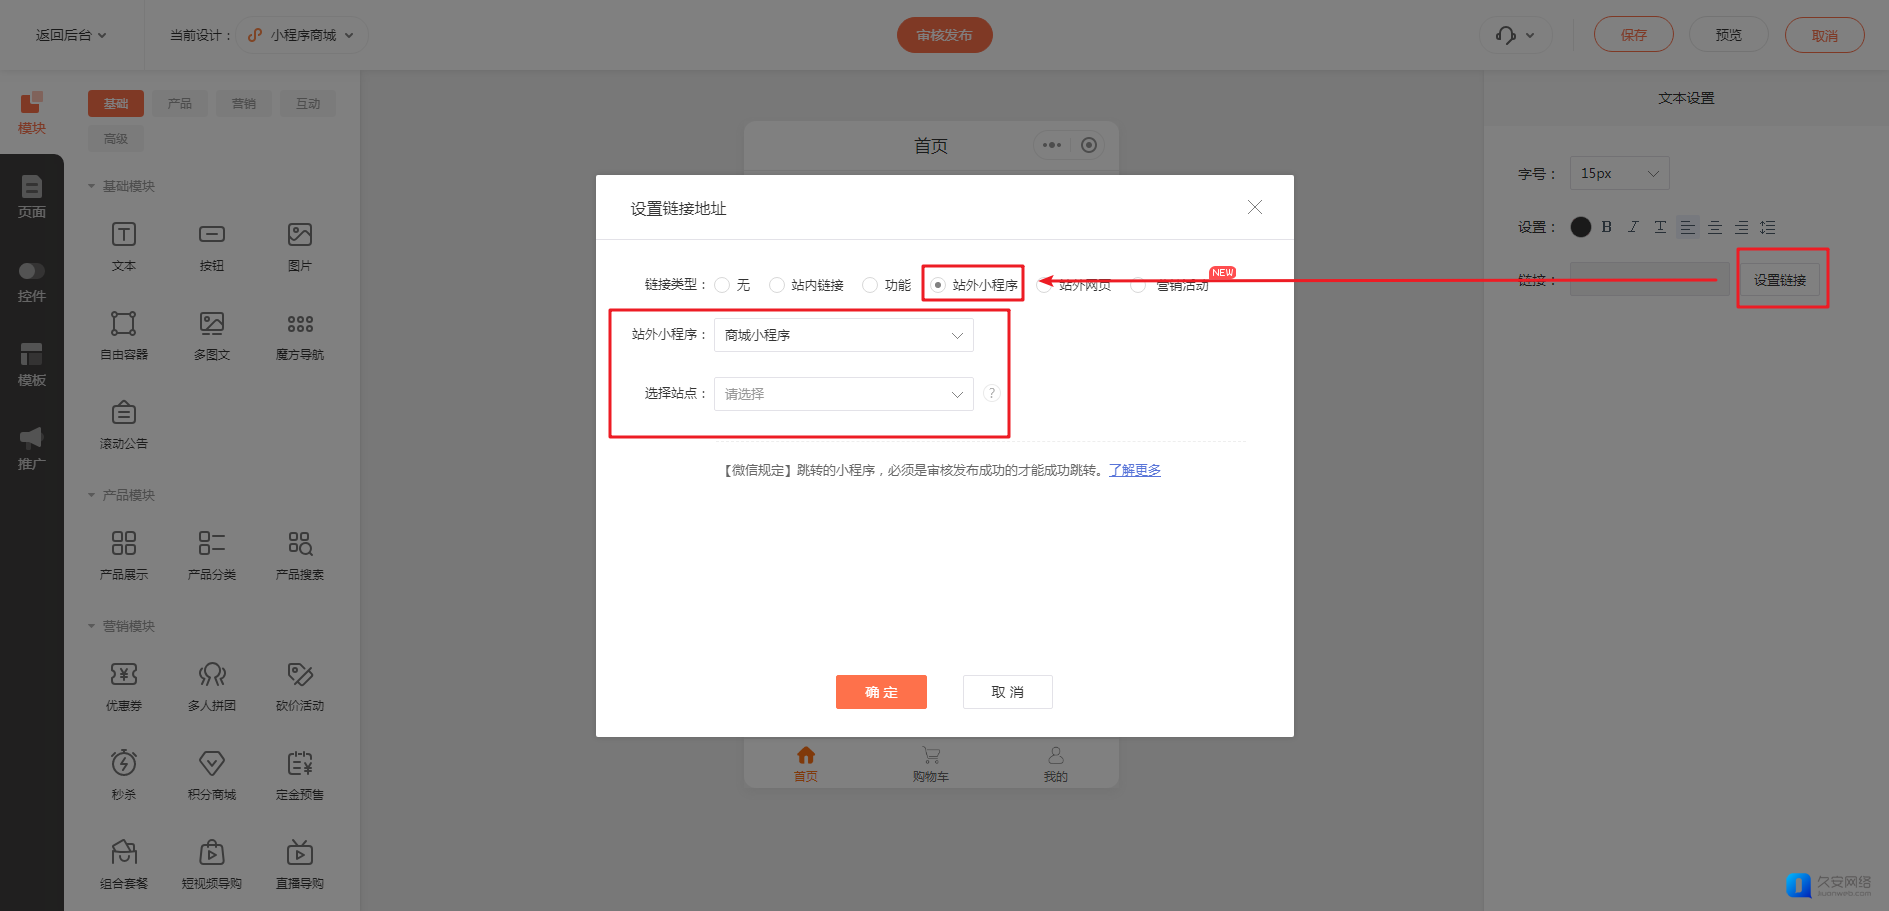The height and width of the screenshot is (911, 1889).
Task: Select the 文本 text module icon
Action: (x=124, y=236)
